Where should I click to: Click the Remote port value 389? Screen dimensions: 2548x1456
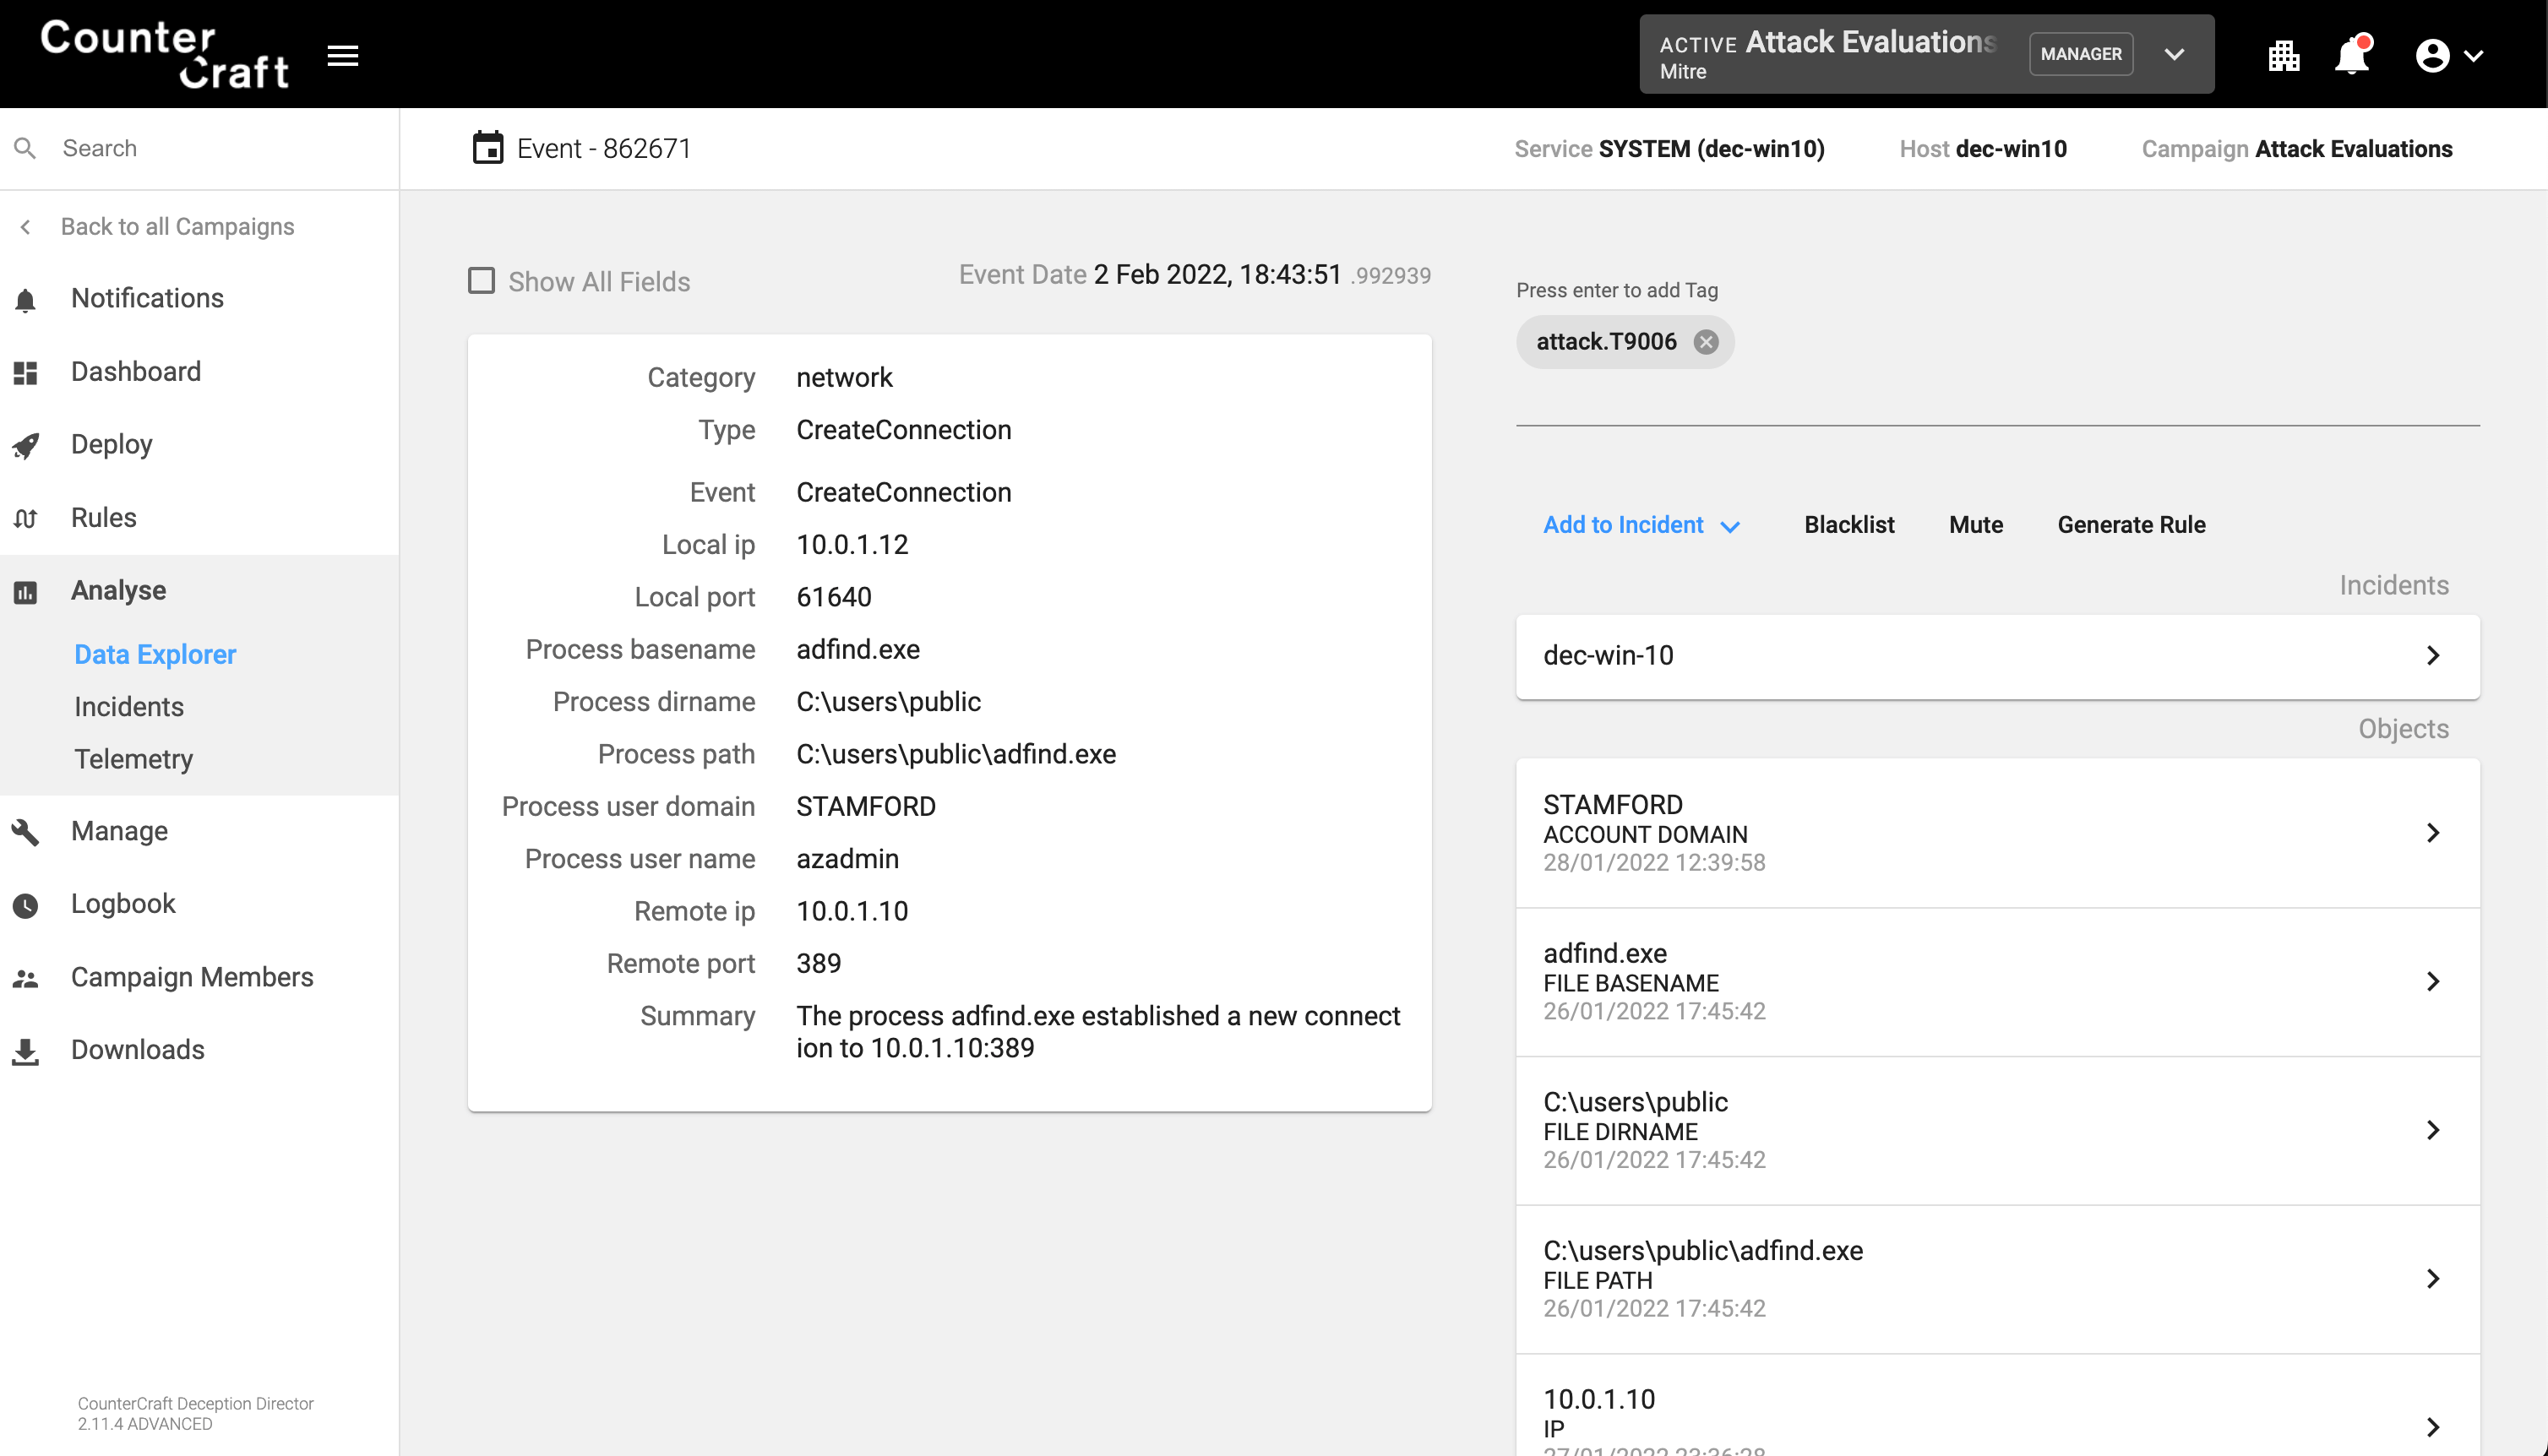[818, 963]
